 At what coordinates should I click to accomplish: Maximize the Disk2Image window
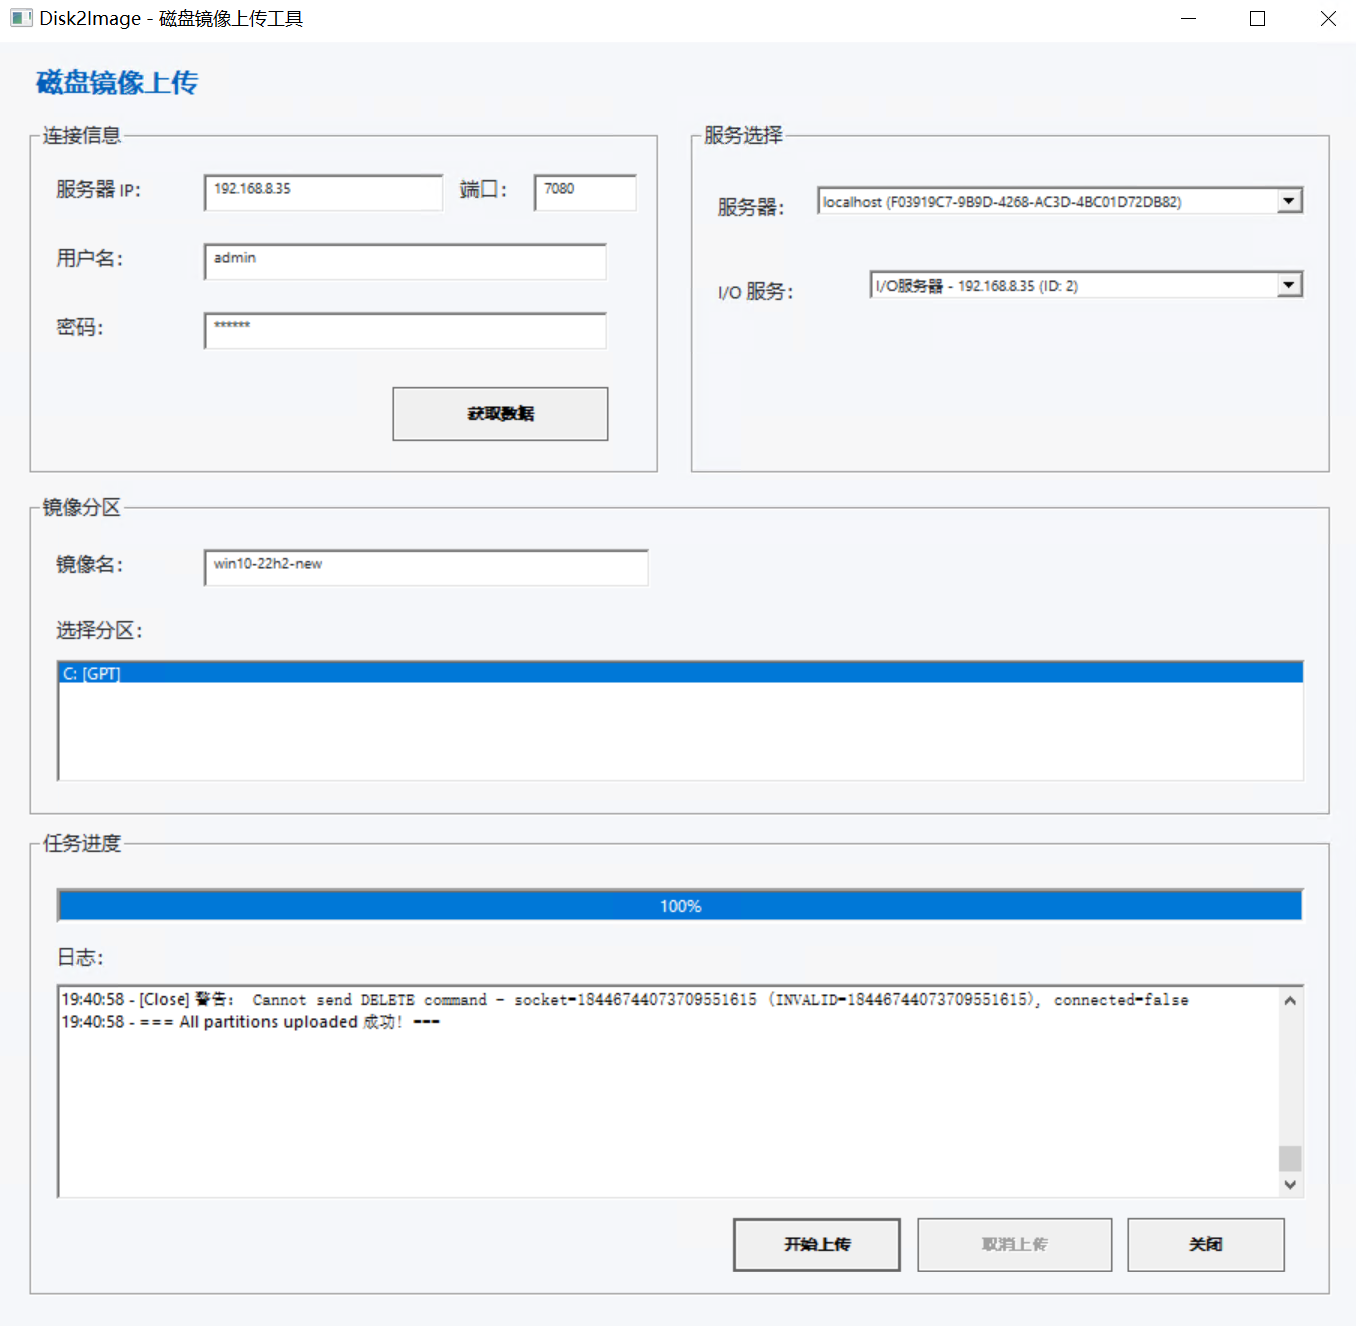(x=1257, y=19)
